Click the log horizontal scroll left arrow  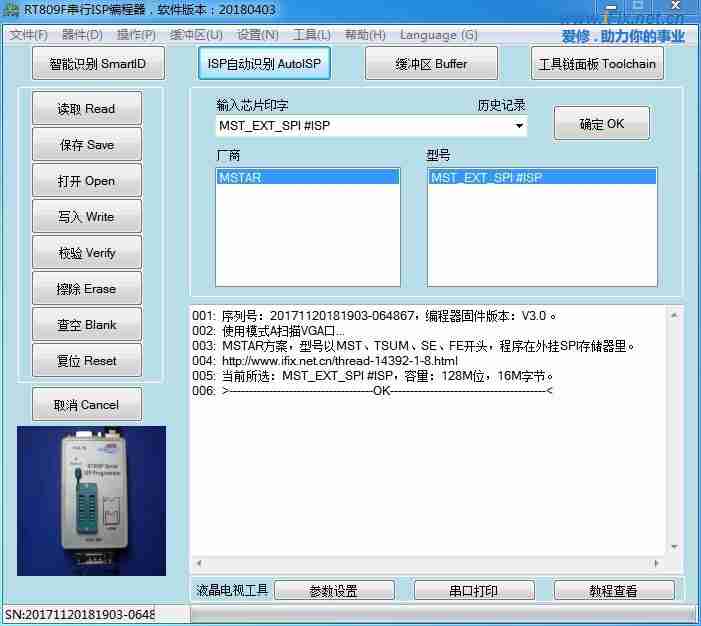(199, 563)
